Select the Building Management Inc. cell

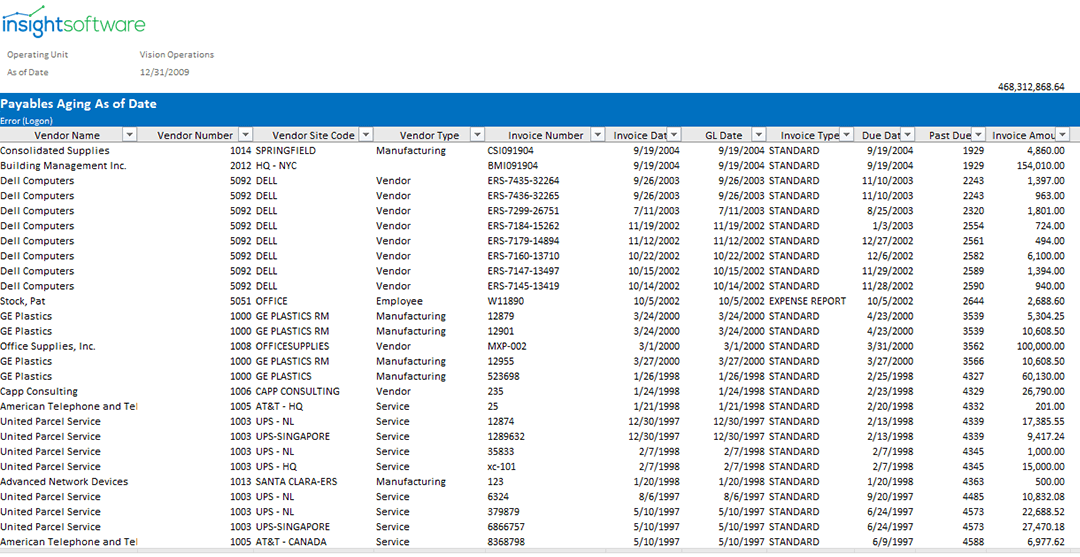click(x=63, y=165)
